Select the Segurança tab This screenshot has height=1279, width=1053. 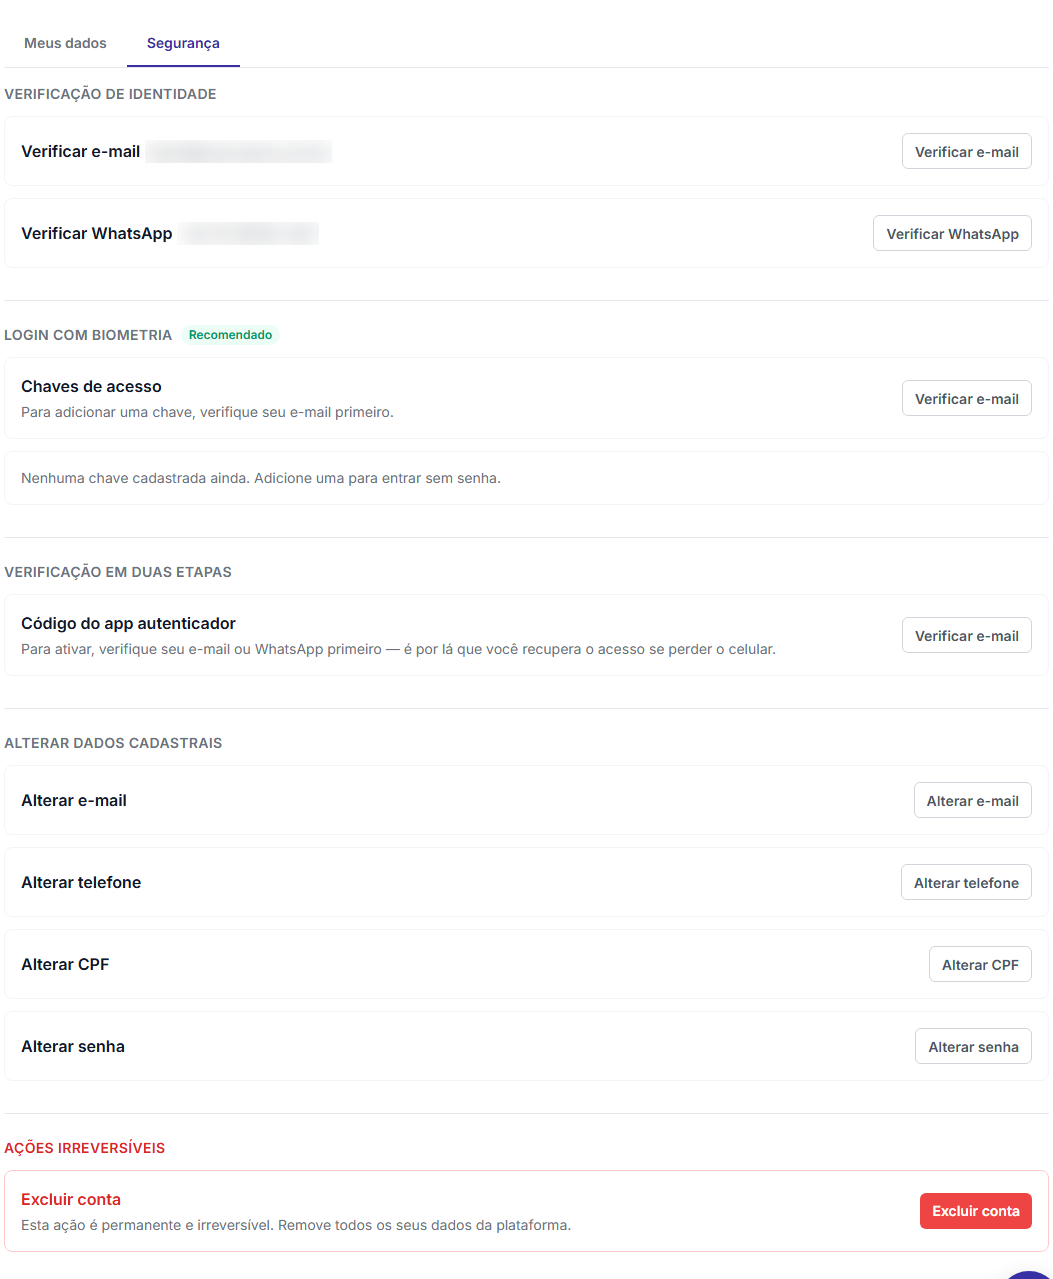tap(183, 43)
